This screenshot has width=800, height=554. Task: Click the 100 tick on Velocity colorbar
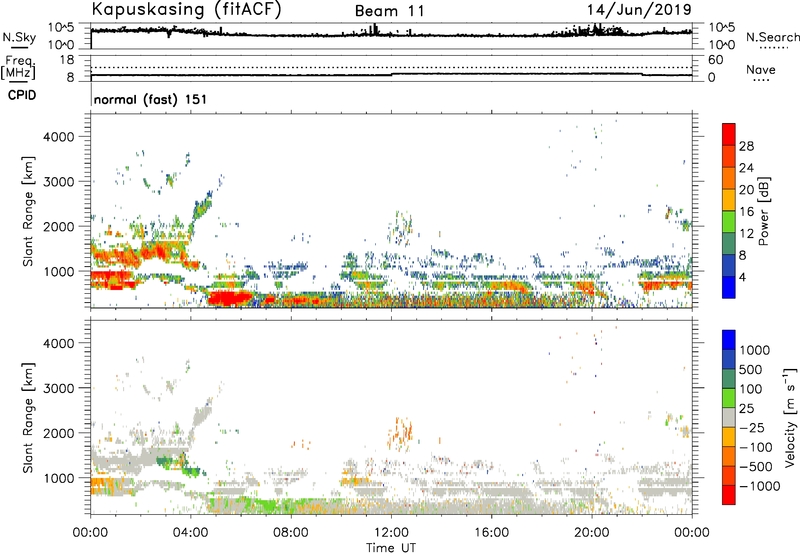[x=751, y=389]
